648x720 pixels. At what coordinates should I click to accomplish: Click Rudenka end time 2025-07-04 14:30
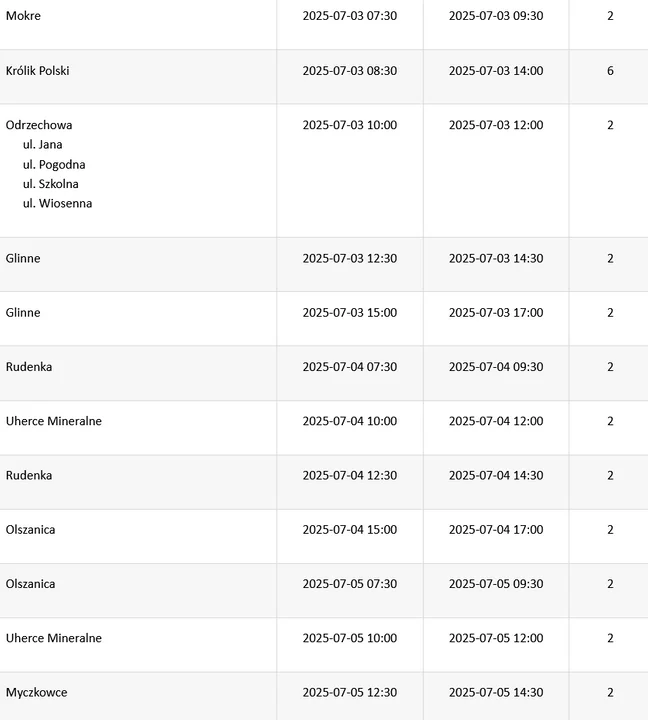pyautogui.click(x=496, y=475)
